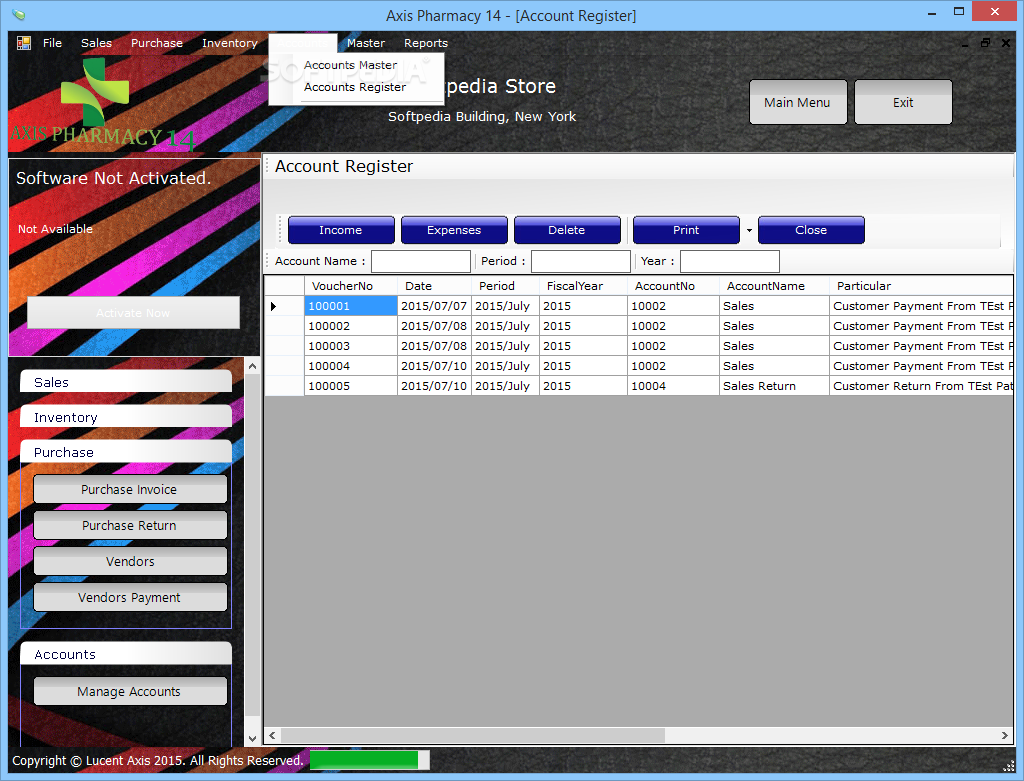Open Vendors Payment from the sidebar
The width and height of the screenshot is (1024, 781).
(130, 598)
